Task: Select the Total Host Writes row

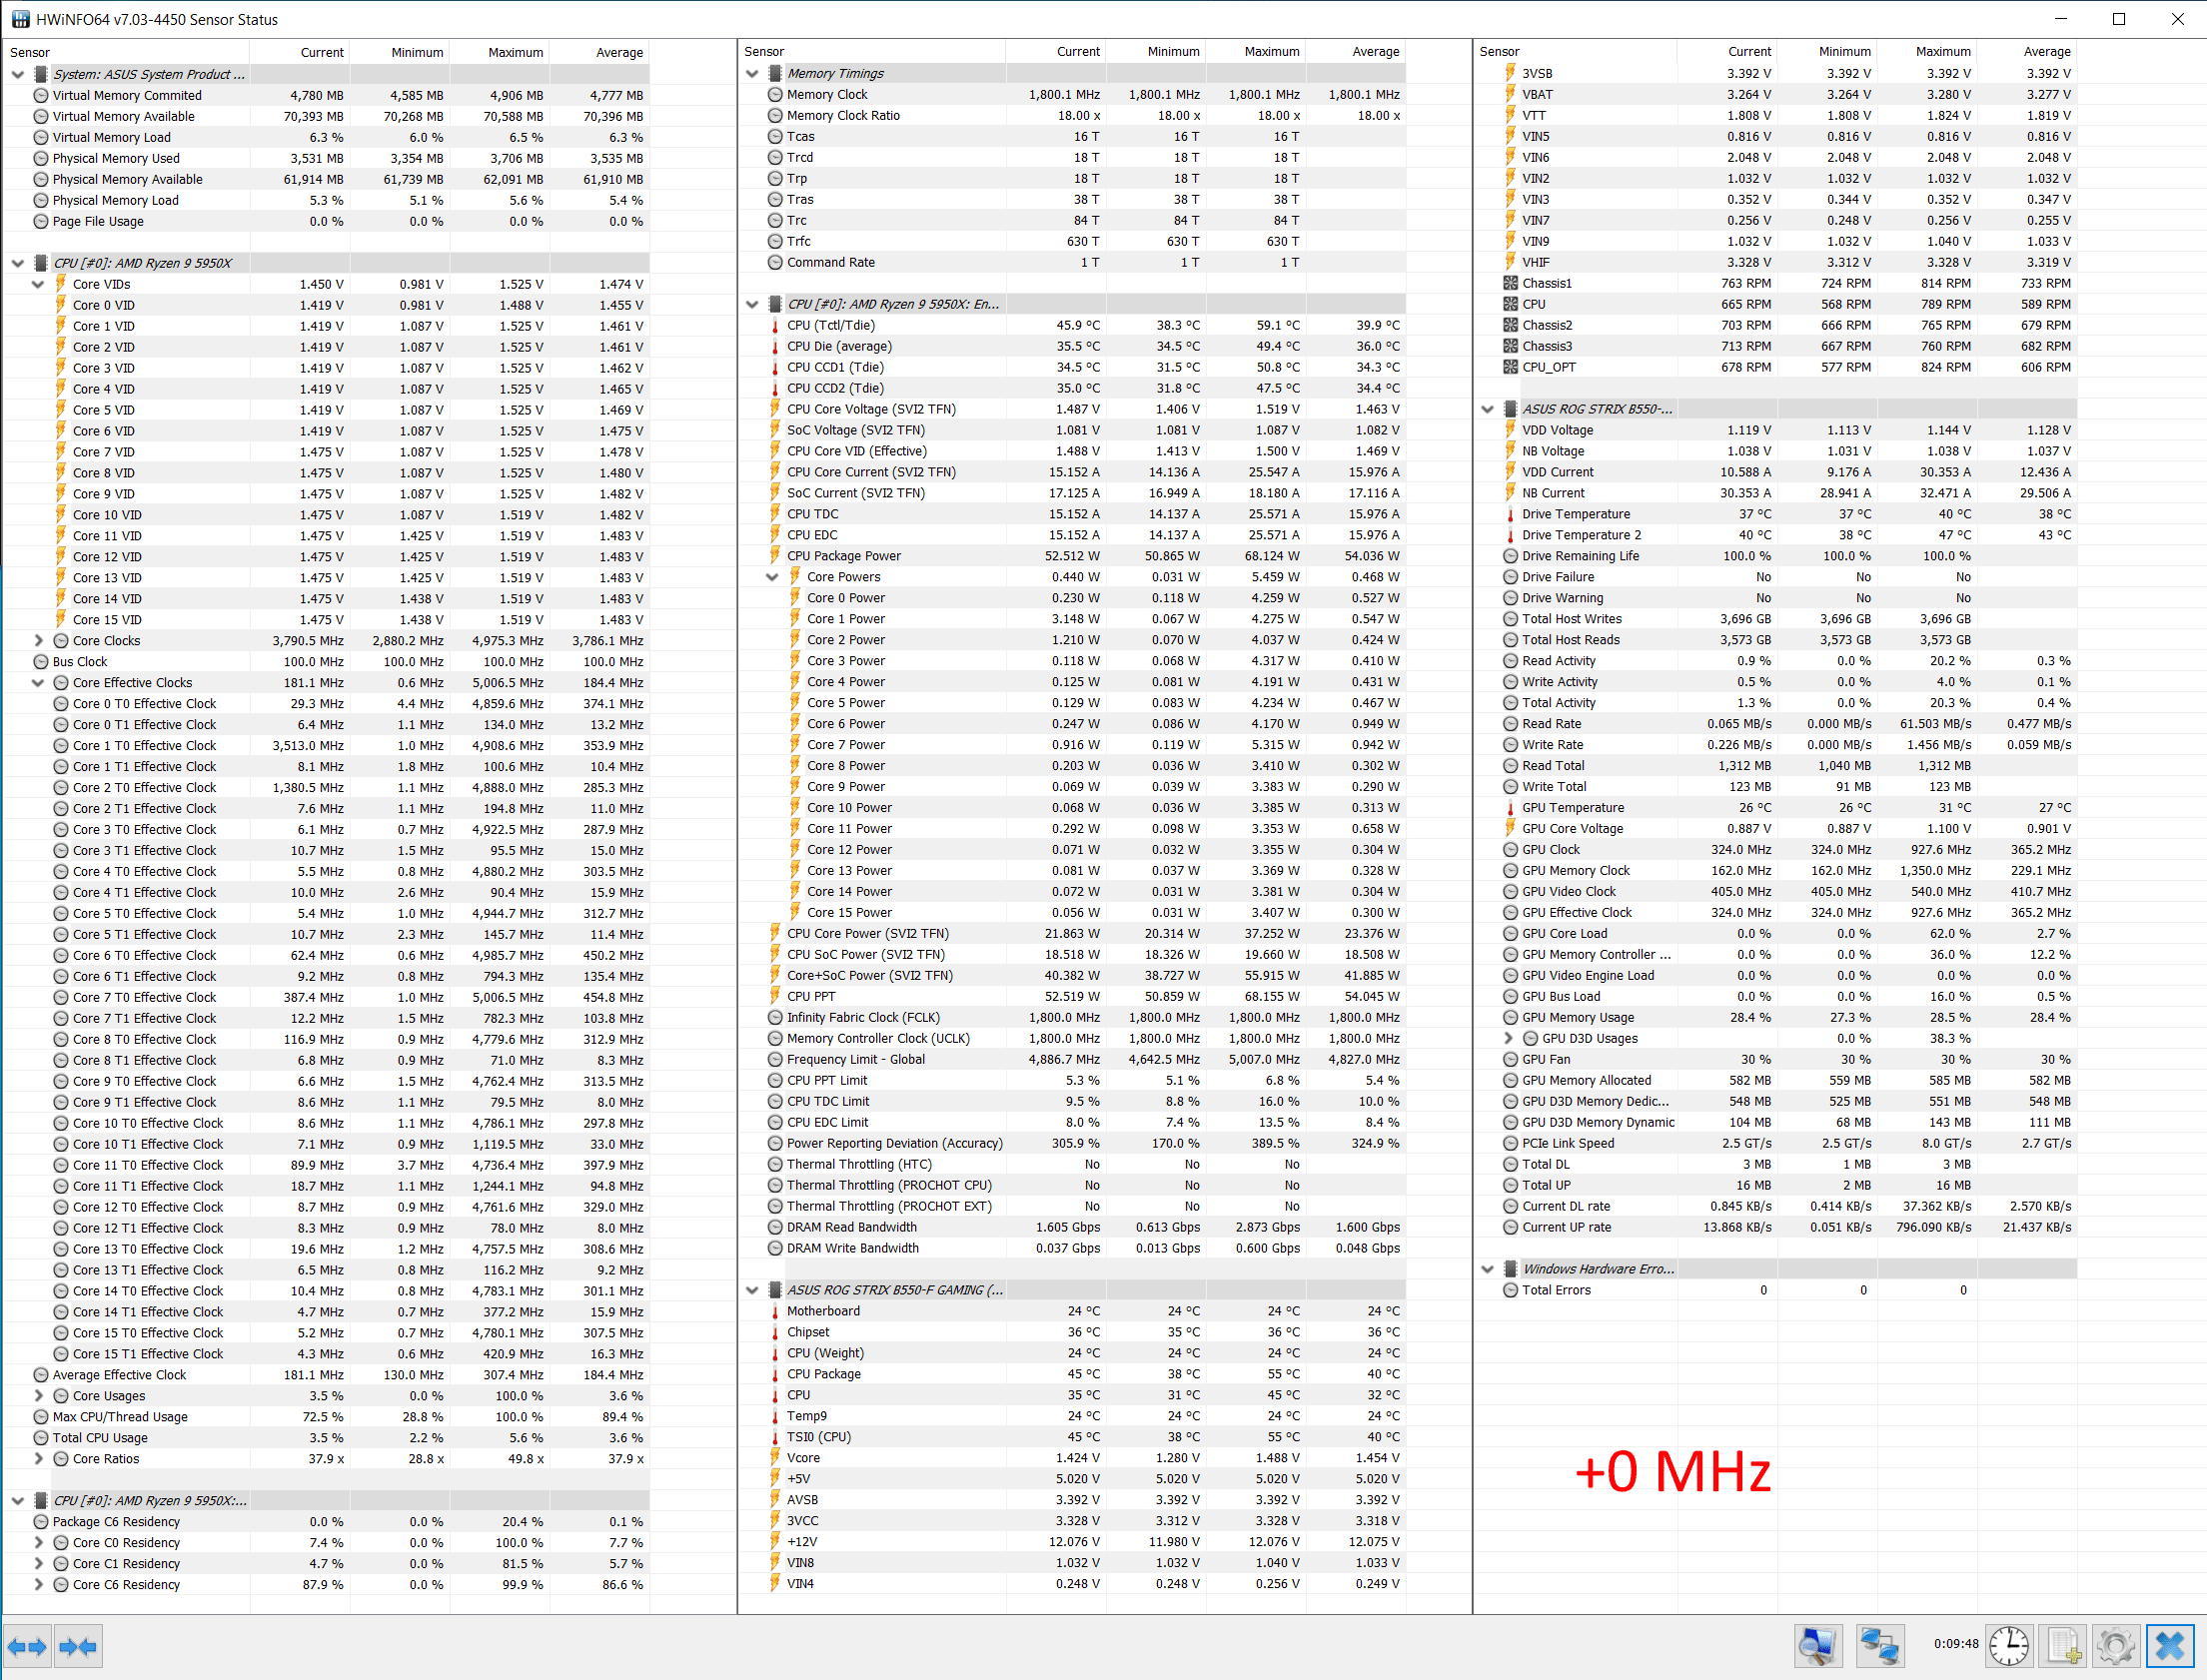Action: [x=1777, y=619]
